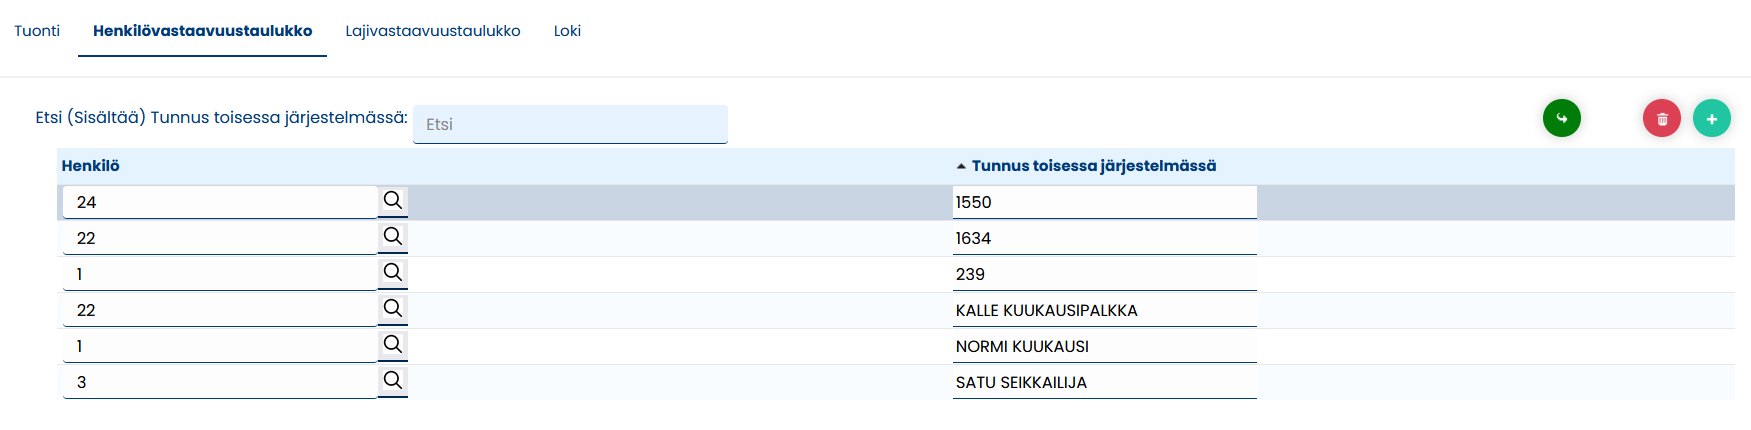Click the green refresh arrow button
The width and height of the screenshot is (1751, 430).
point(1561,118)
